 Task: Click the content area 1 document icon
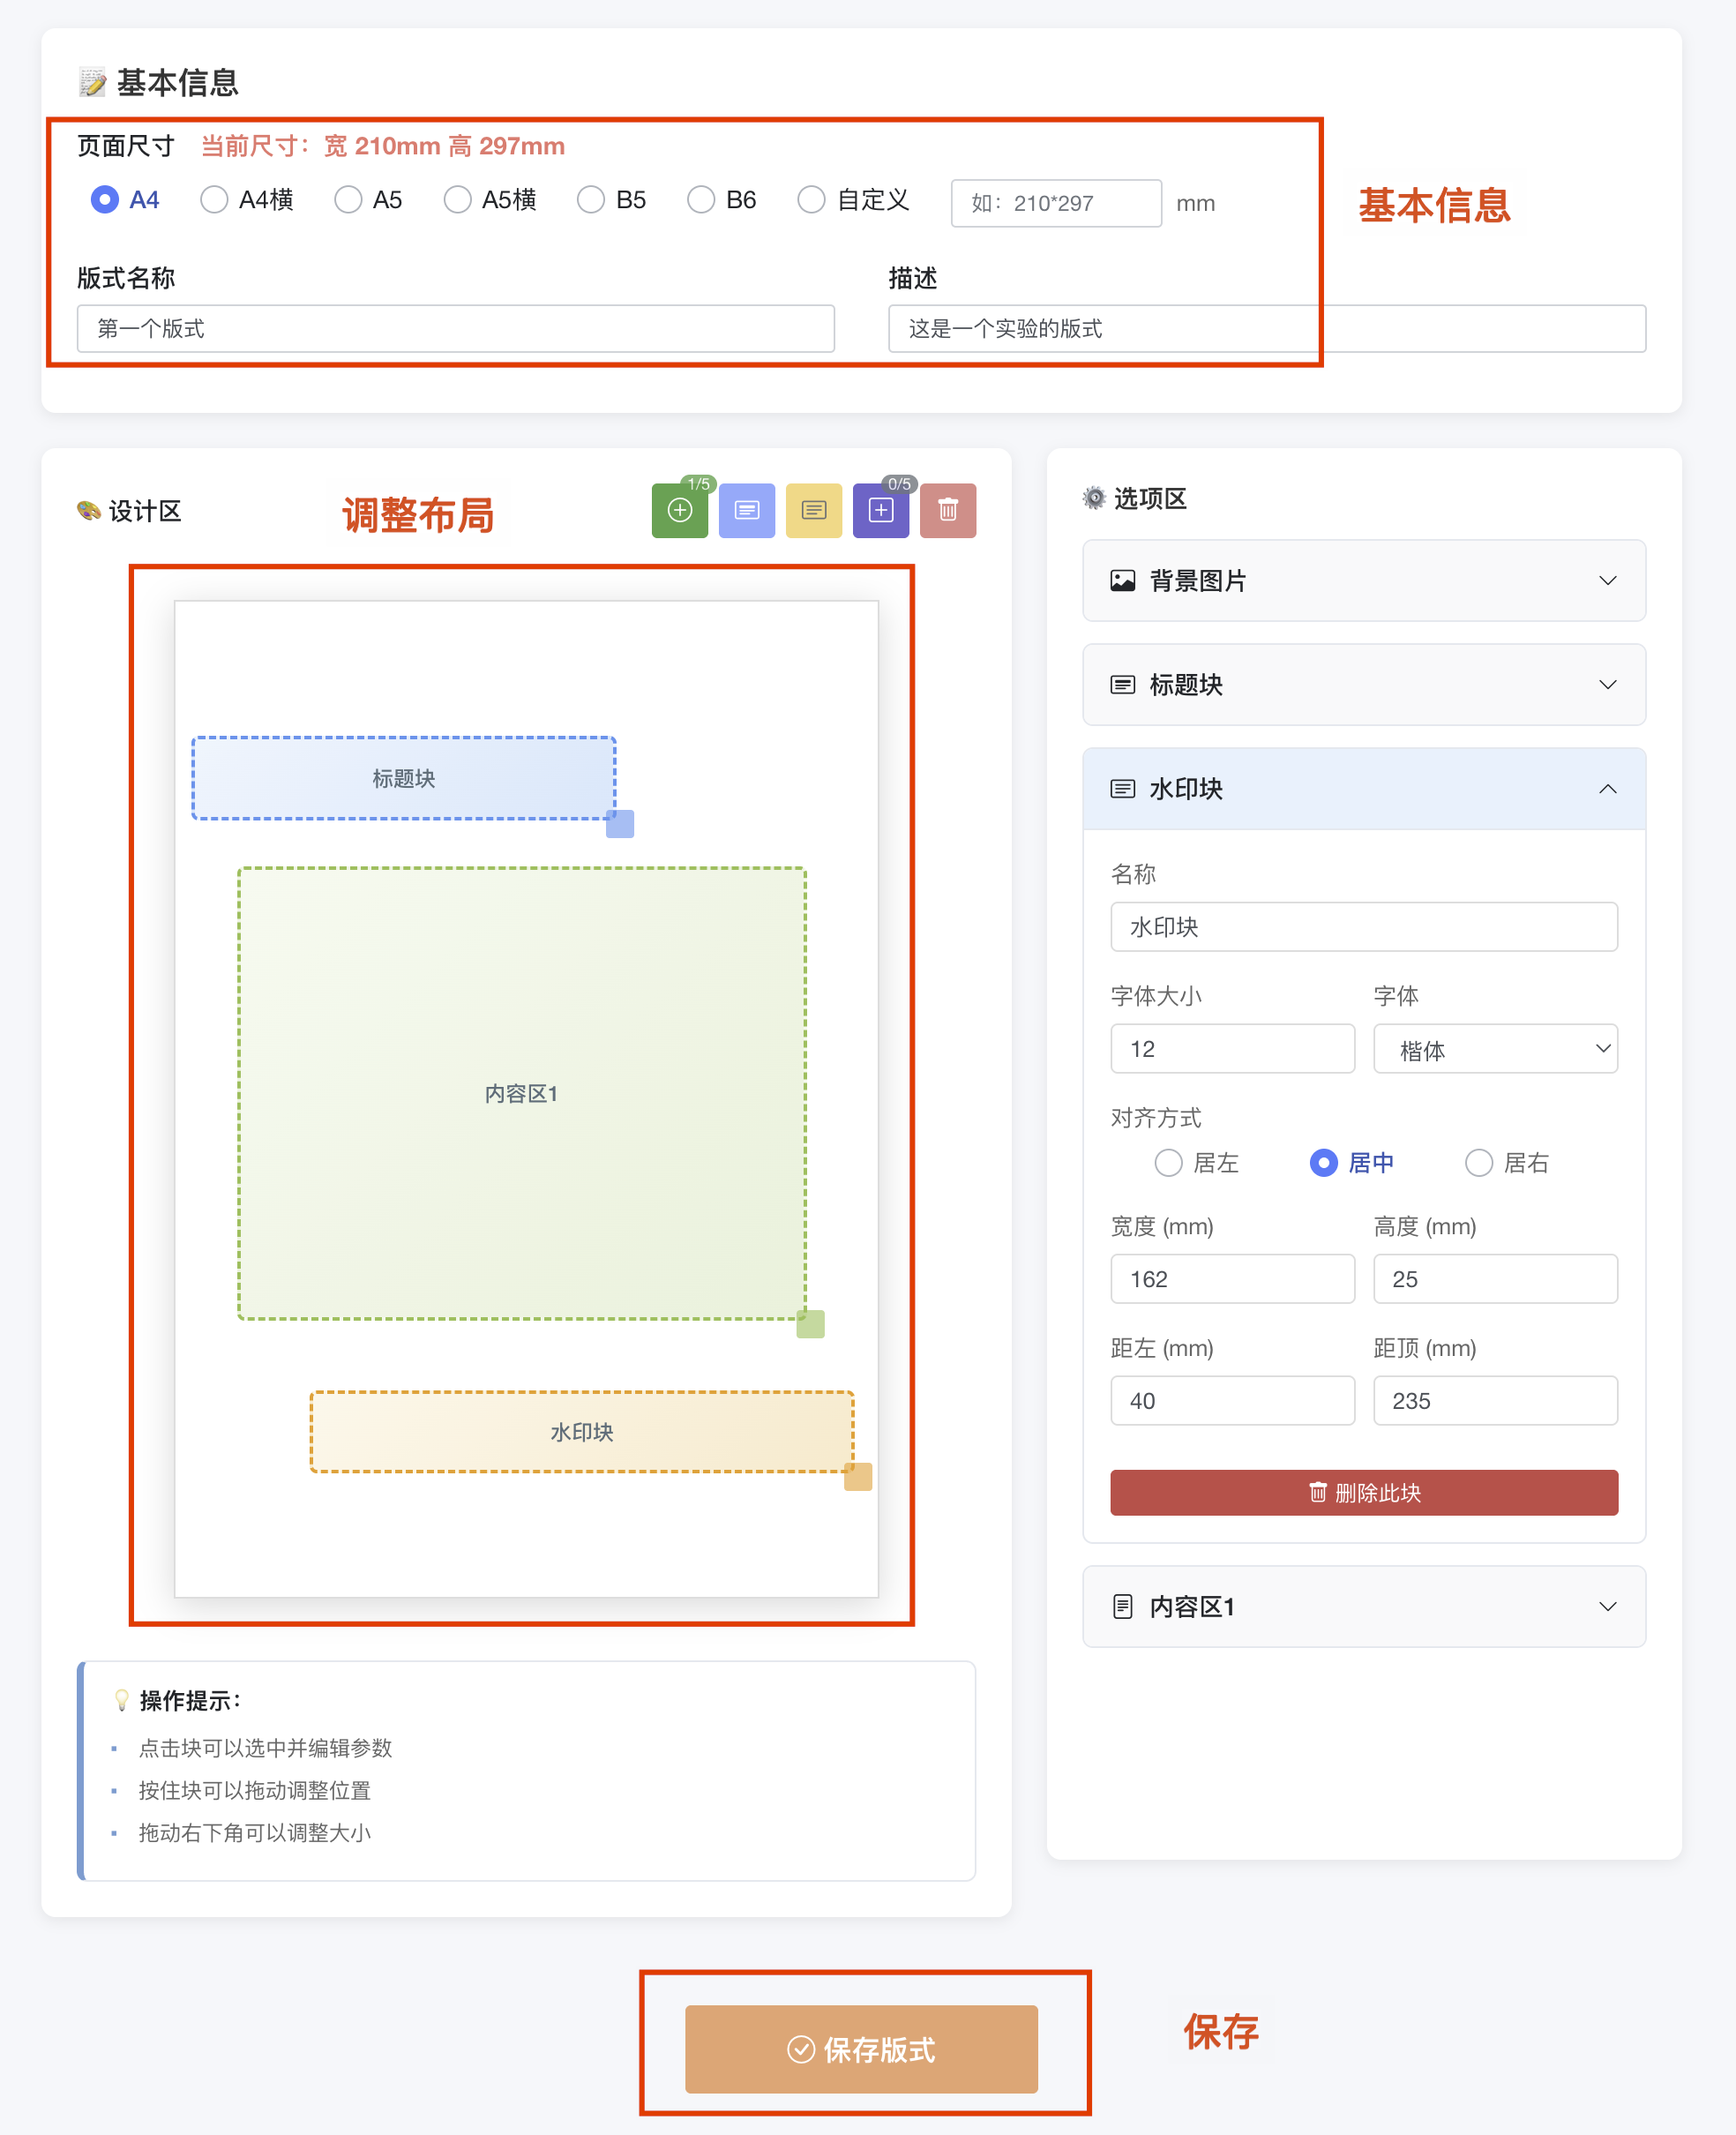click(1122, 1606)
